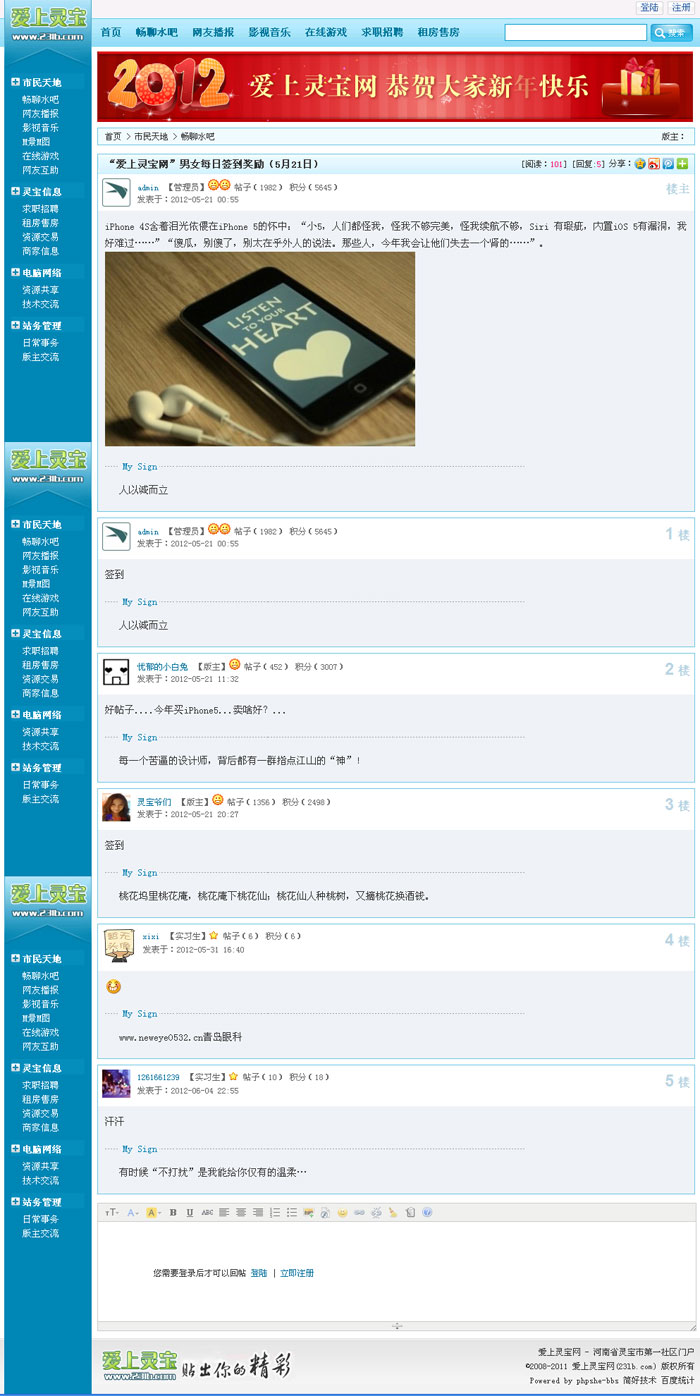
Task: Open font size dropdown in editor
Action: [112, 1212]
